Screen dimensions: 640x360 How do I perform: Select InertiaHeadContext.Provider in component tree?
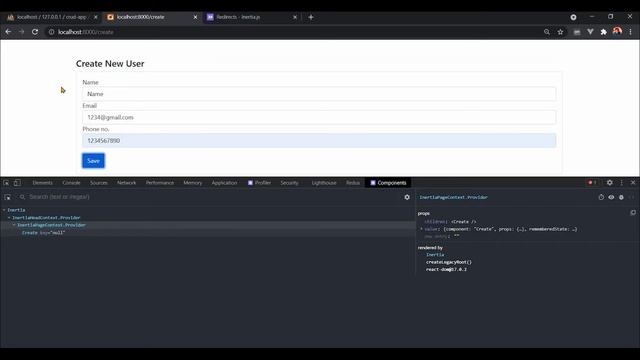(207, 218)
